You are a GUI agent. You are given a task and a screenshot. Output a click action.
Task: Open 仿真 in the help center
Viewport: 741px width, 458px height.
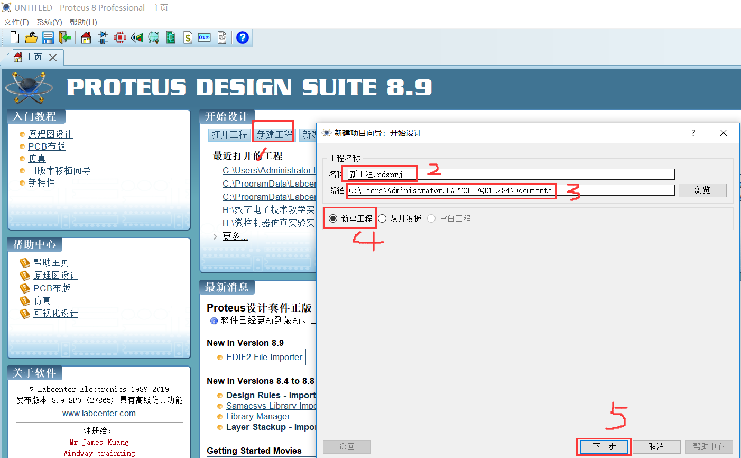(x=42, y=301)
